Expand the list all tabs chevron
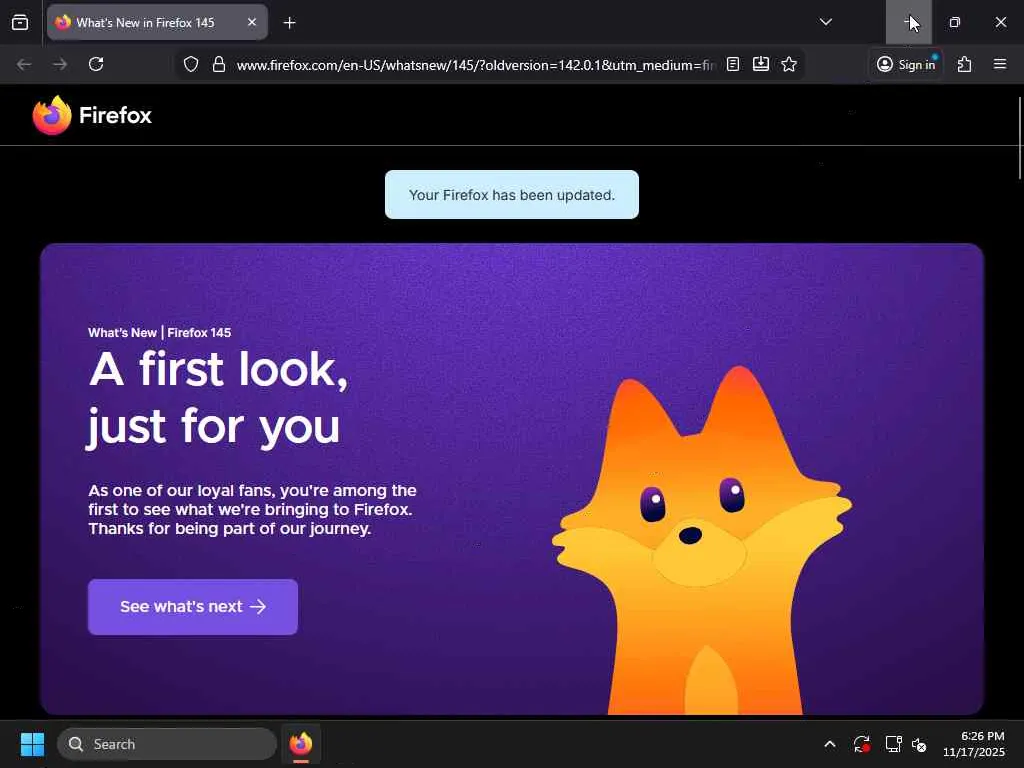This screenshot has height=768, width=1024. click(825, 22)
